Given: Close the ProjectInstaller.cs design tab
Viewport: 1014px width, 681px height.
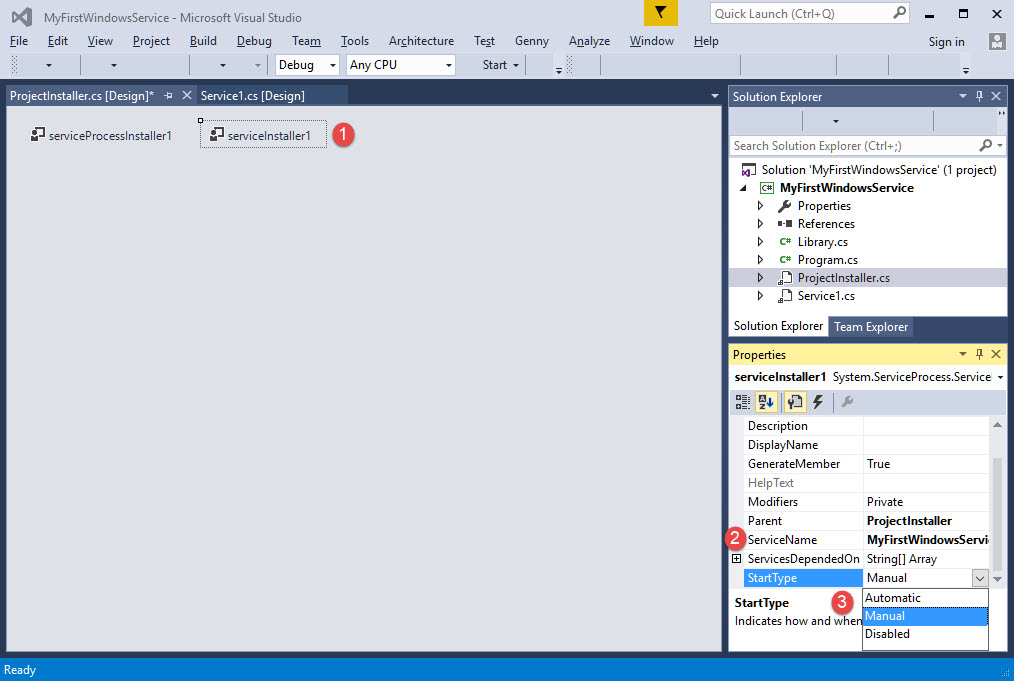Looking at the screenshot, I should pyautogui.click(x=186, y=96).
